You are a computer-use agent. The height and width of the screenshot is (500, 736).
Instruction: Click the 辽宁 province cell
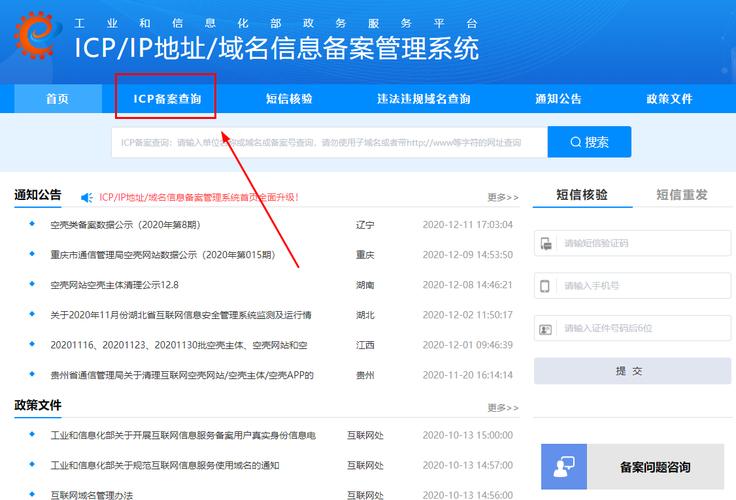coord(365,225)
